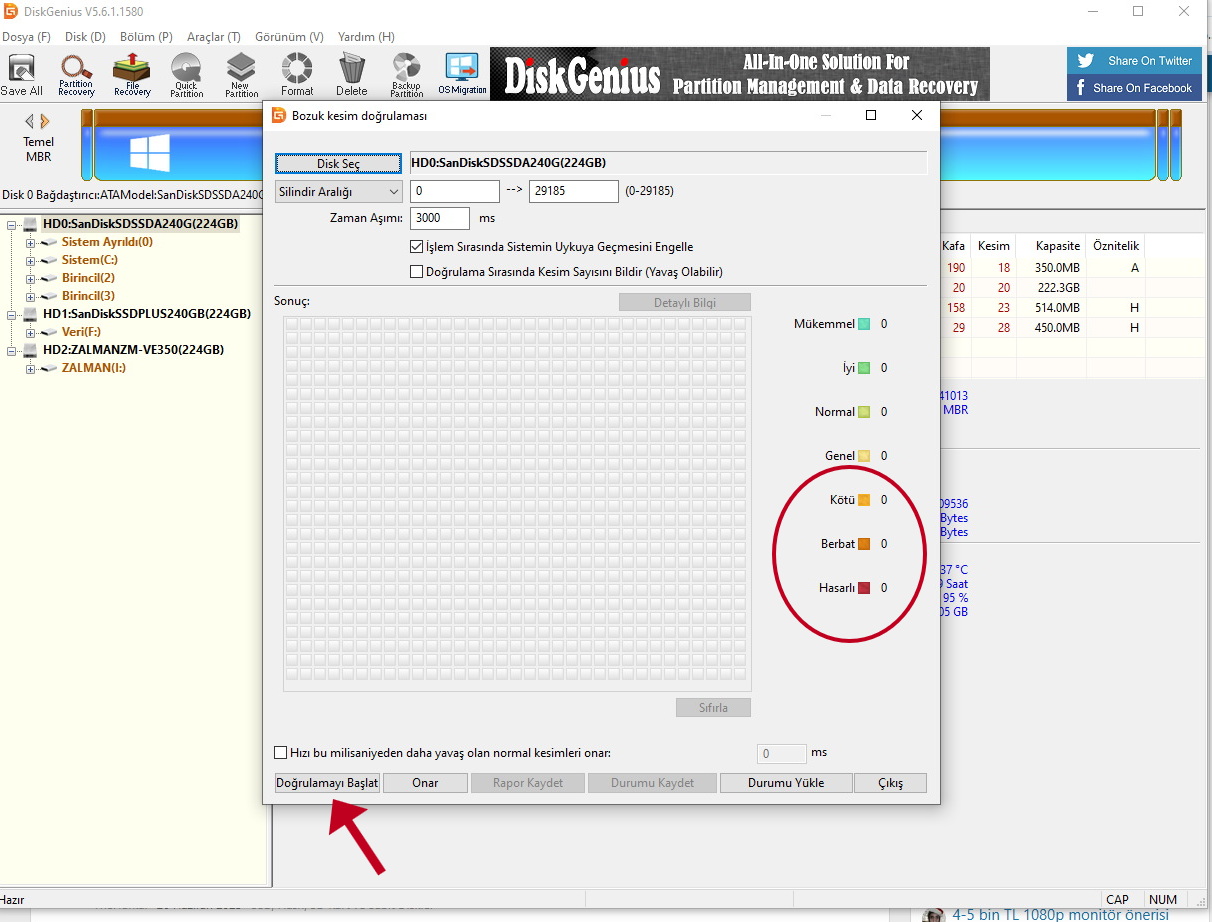Open the Partition Recovery tool
The height and width of the screenshot is (922, 1212).
(x=76, y=75)
